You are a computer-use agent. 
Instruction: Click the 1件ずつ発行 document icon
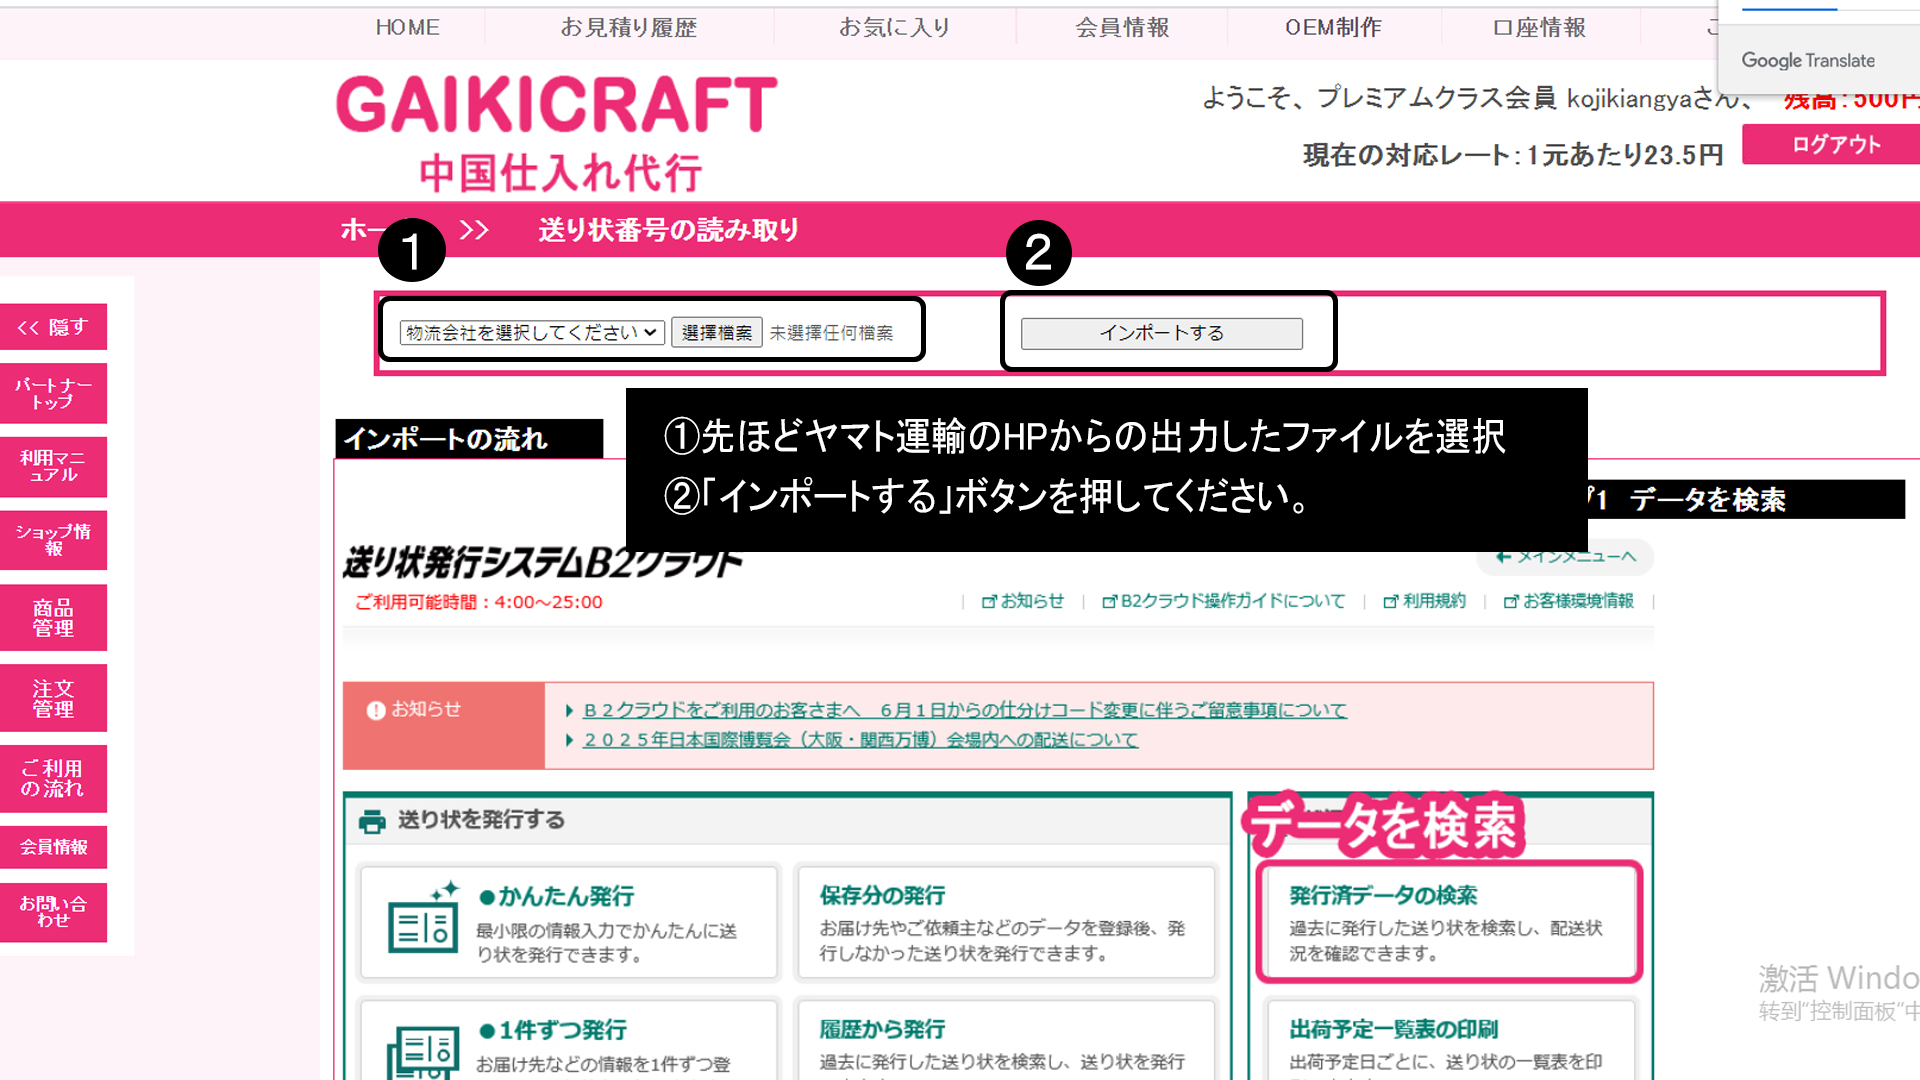[x=423, y=1052]
